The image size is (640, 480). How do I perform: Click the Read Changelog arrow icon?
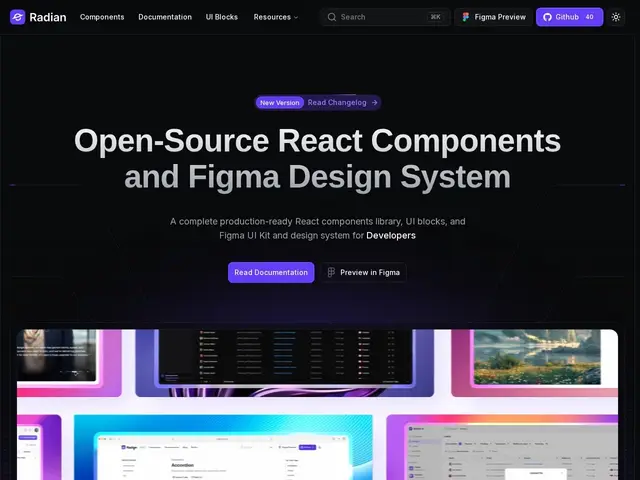tap(374, 103)
